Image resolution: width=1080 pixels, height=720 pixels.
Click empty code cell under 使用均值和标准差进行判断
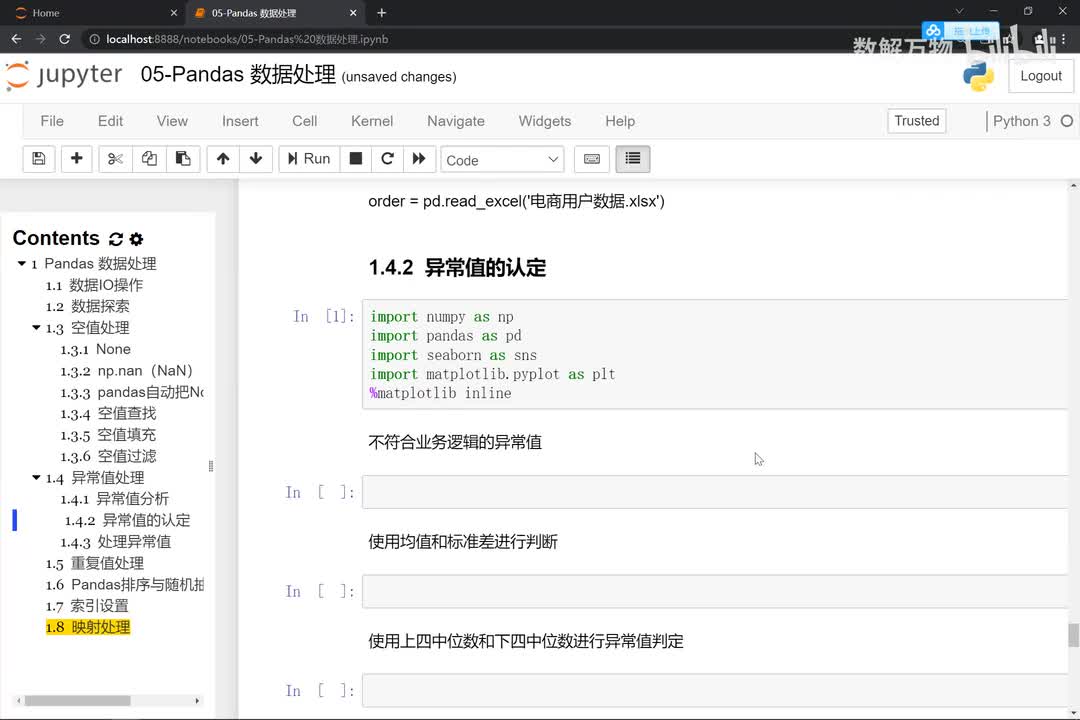[715, 591]
